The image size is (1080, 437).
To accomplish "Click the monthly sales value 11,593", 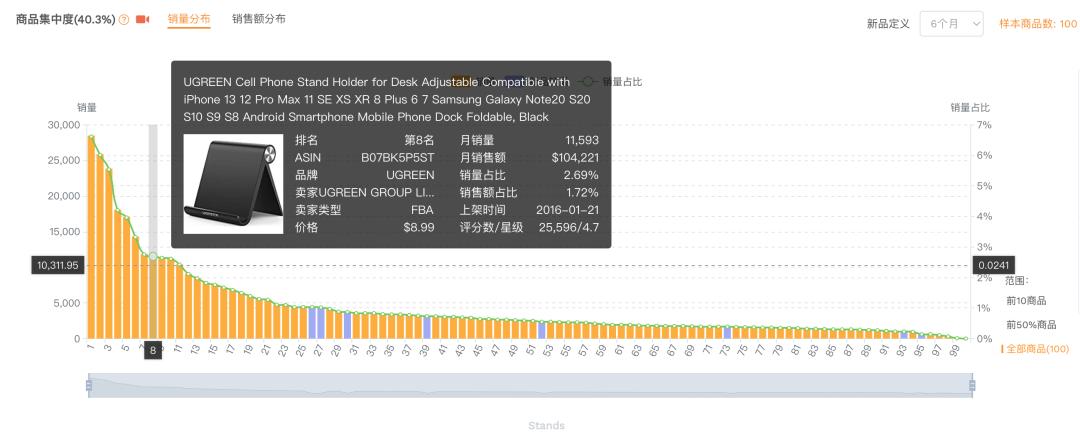I will 581,140.
